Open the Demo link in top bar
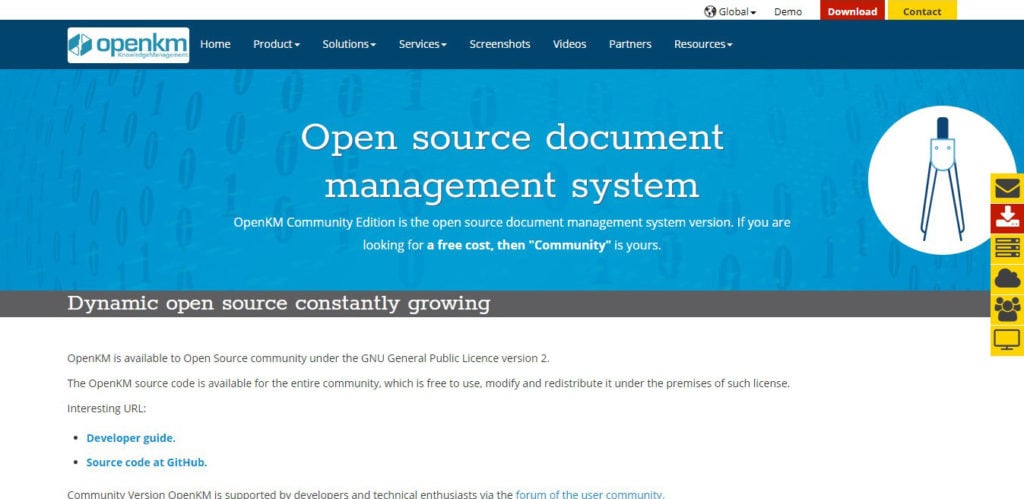This screenshot has width=1024, height=499. tap(788, 12)
